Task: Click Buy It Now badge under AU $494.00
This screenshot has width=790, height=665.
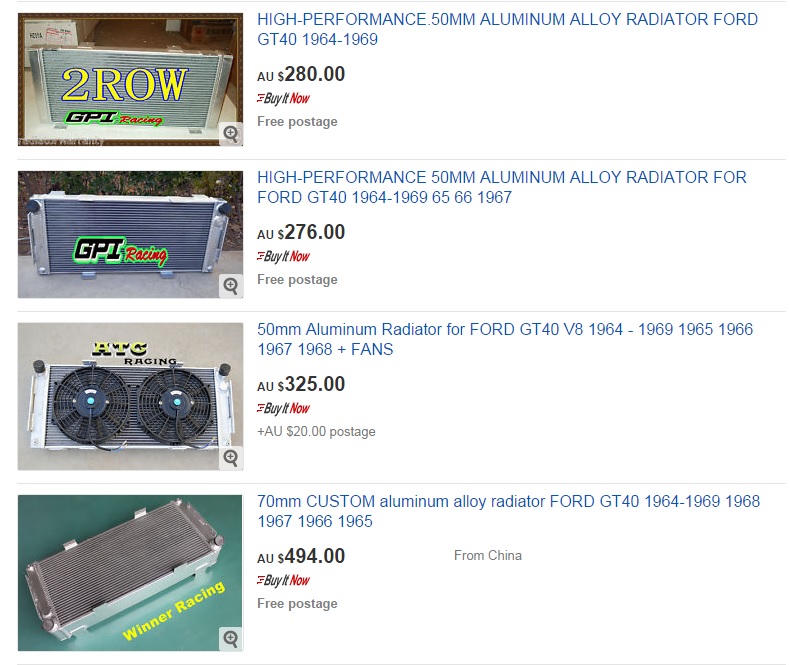Action: [x=283, y=580]
